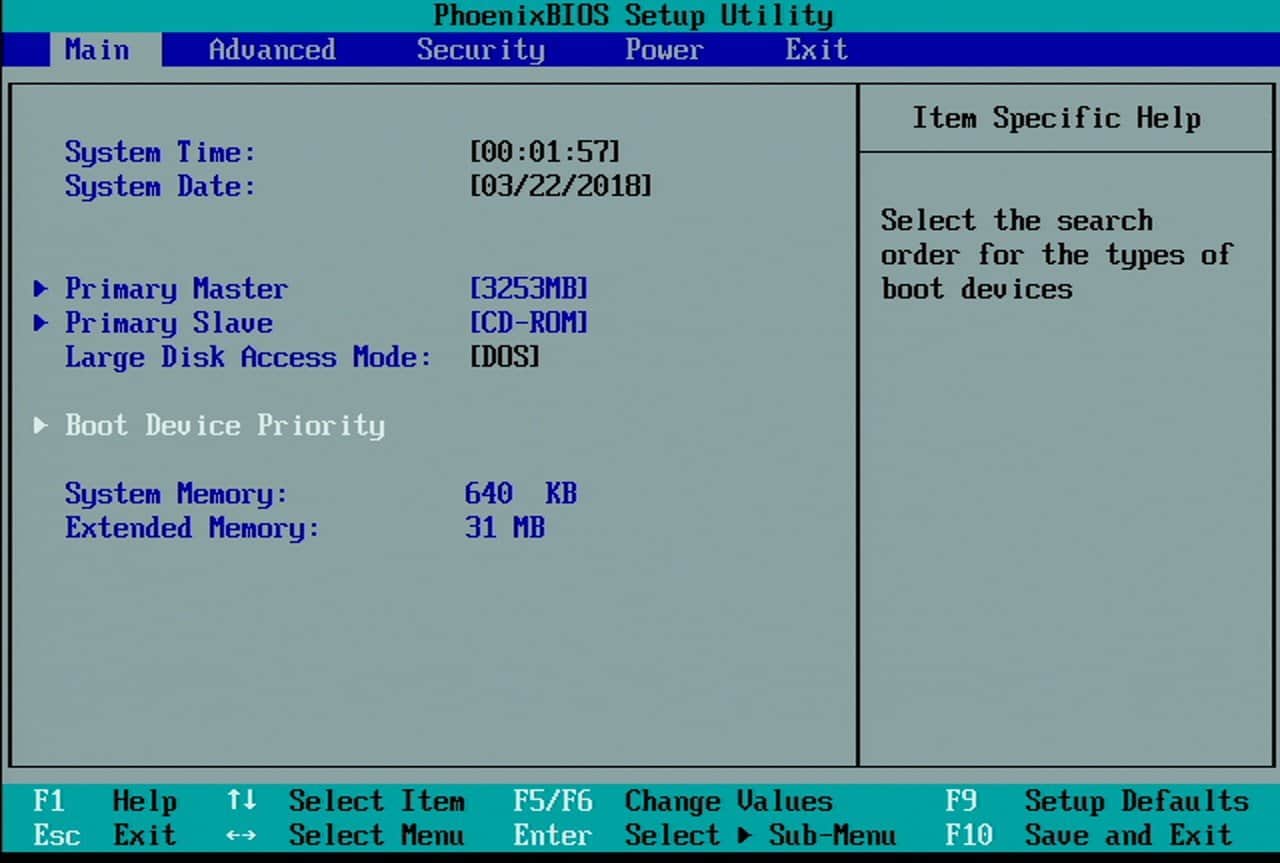Image resolution: width=1280 pixels, height=863 pixels.
Task: Click the Large Disk Access Mode label
Action: (x=248, y=358)
